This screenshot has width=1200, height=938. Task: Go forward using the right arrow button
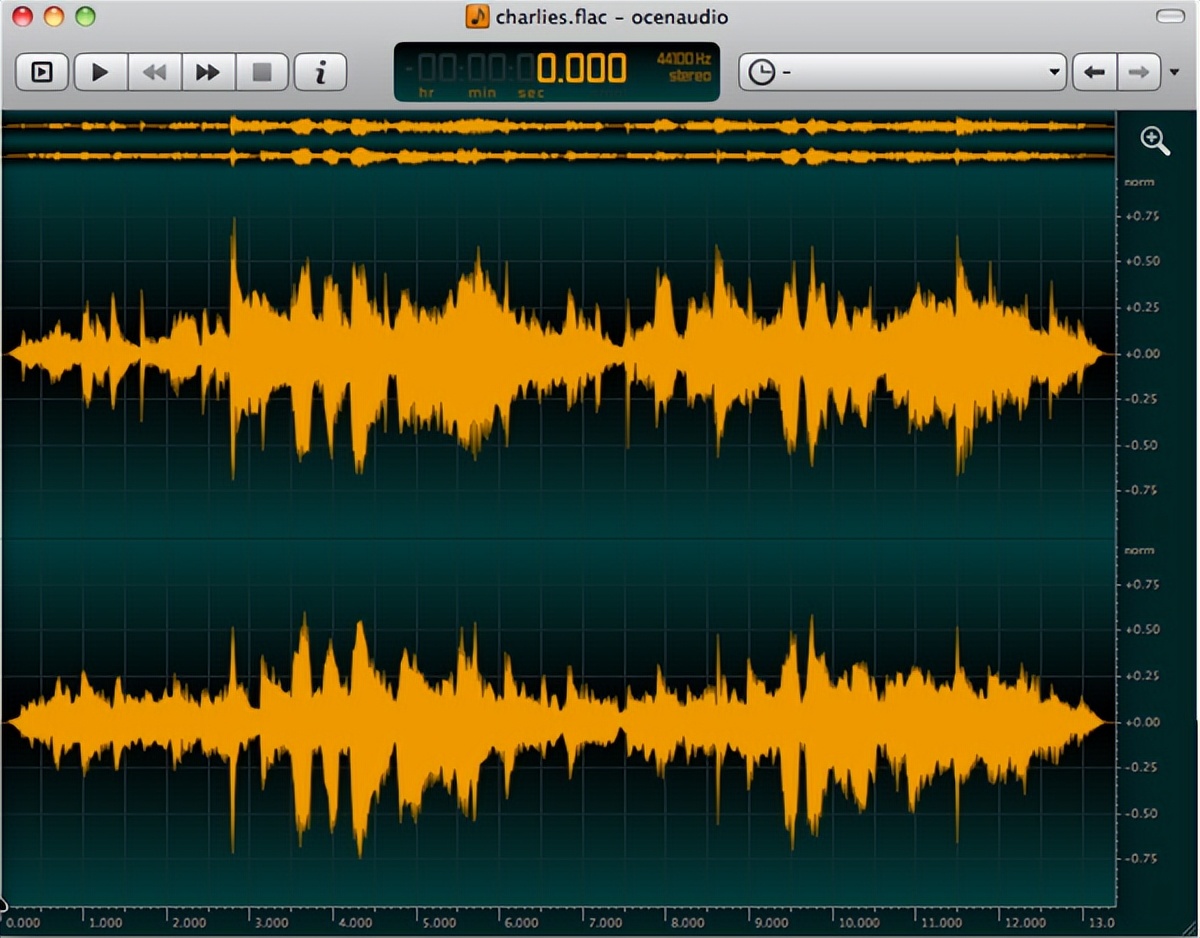pyautogui.click(x=1139, y=72)
